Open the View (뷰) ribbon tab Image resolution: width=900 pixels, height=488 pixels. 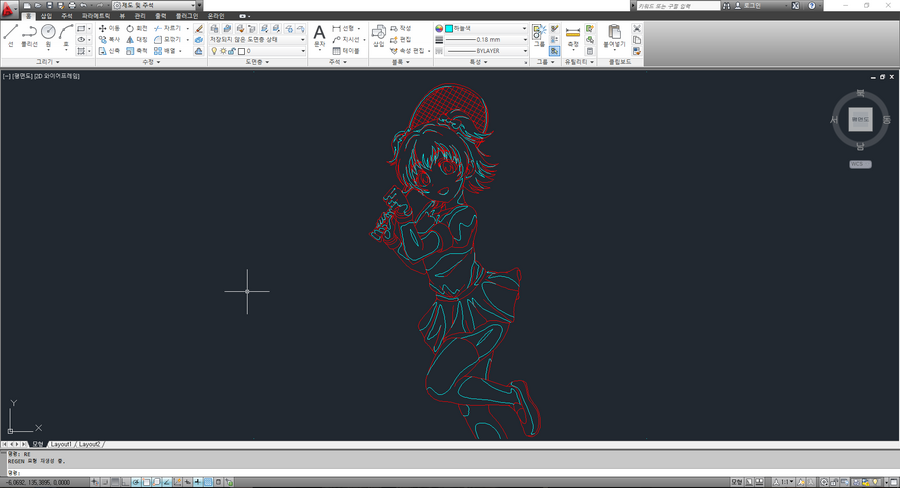[122, 16]
